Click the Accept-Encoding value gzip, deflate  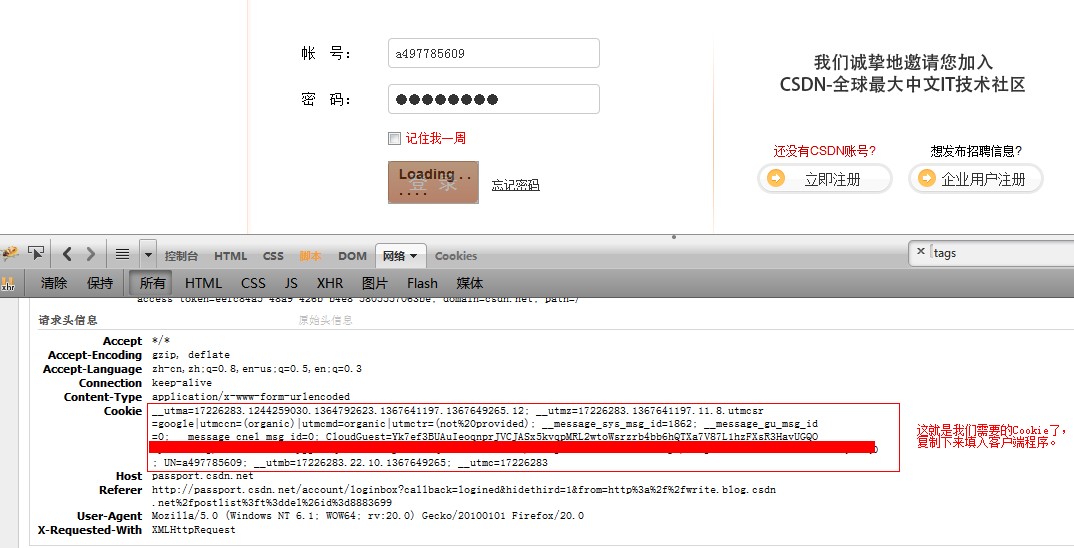(191, 355)
